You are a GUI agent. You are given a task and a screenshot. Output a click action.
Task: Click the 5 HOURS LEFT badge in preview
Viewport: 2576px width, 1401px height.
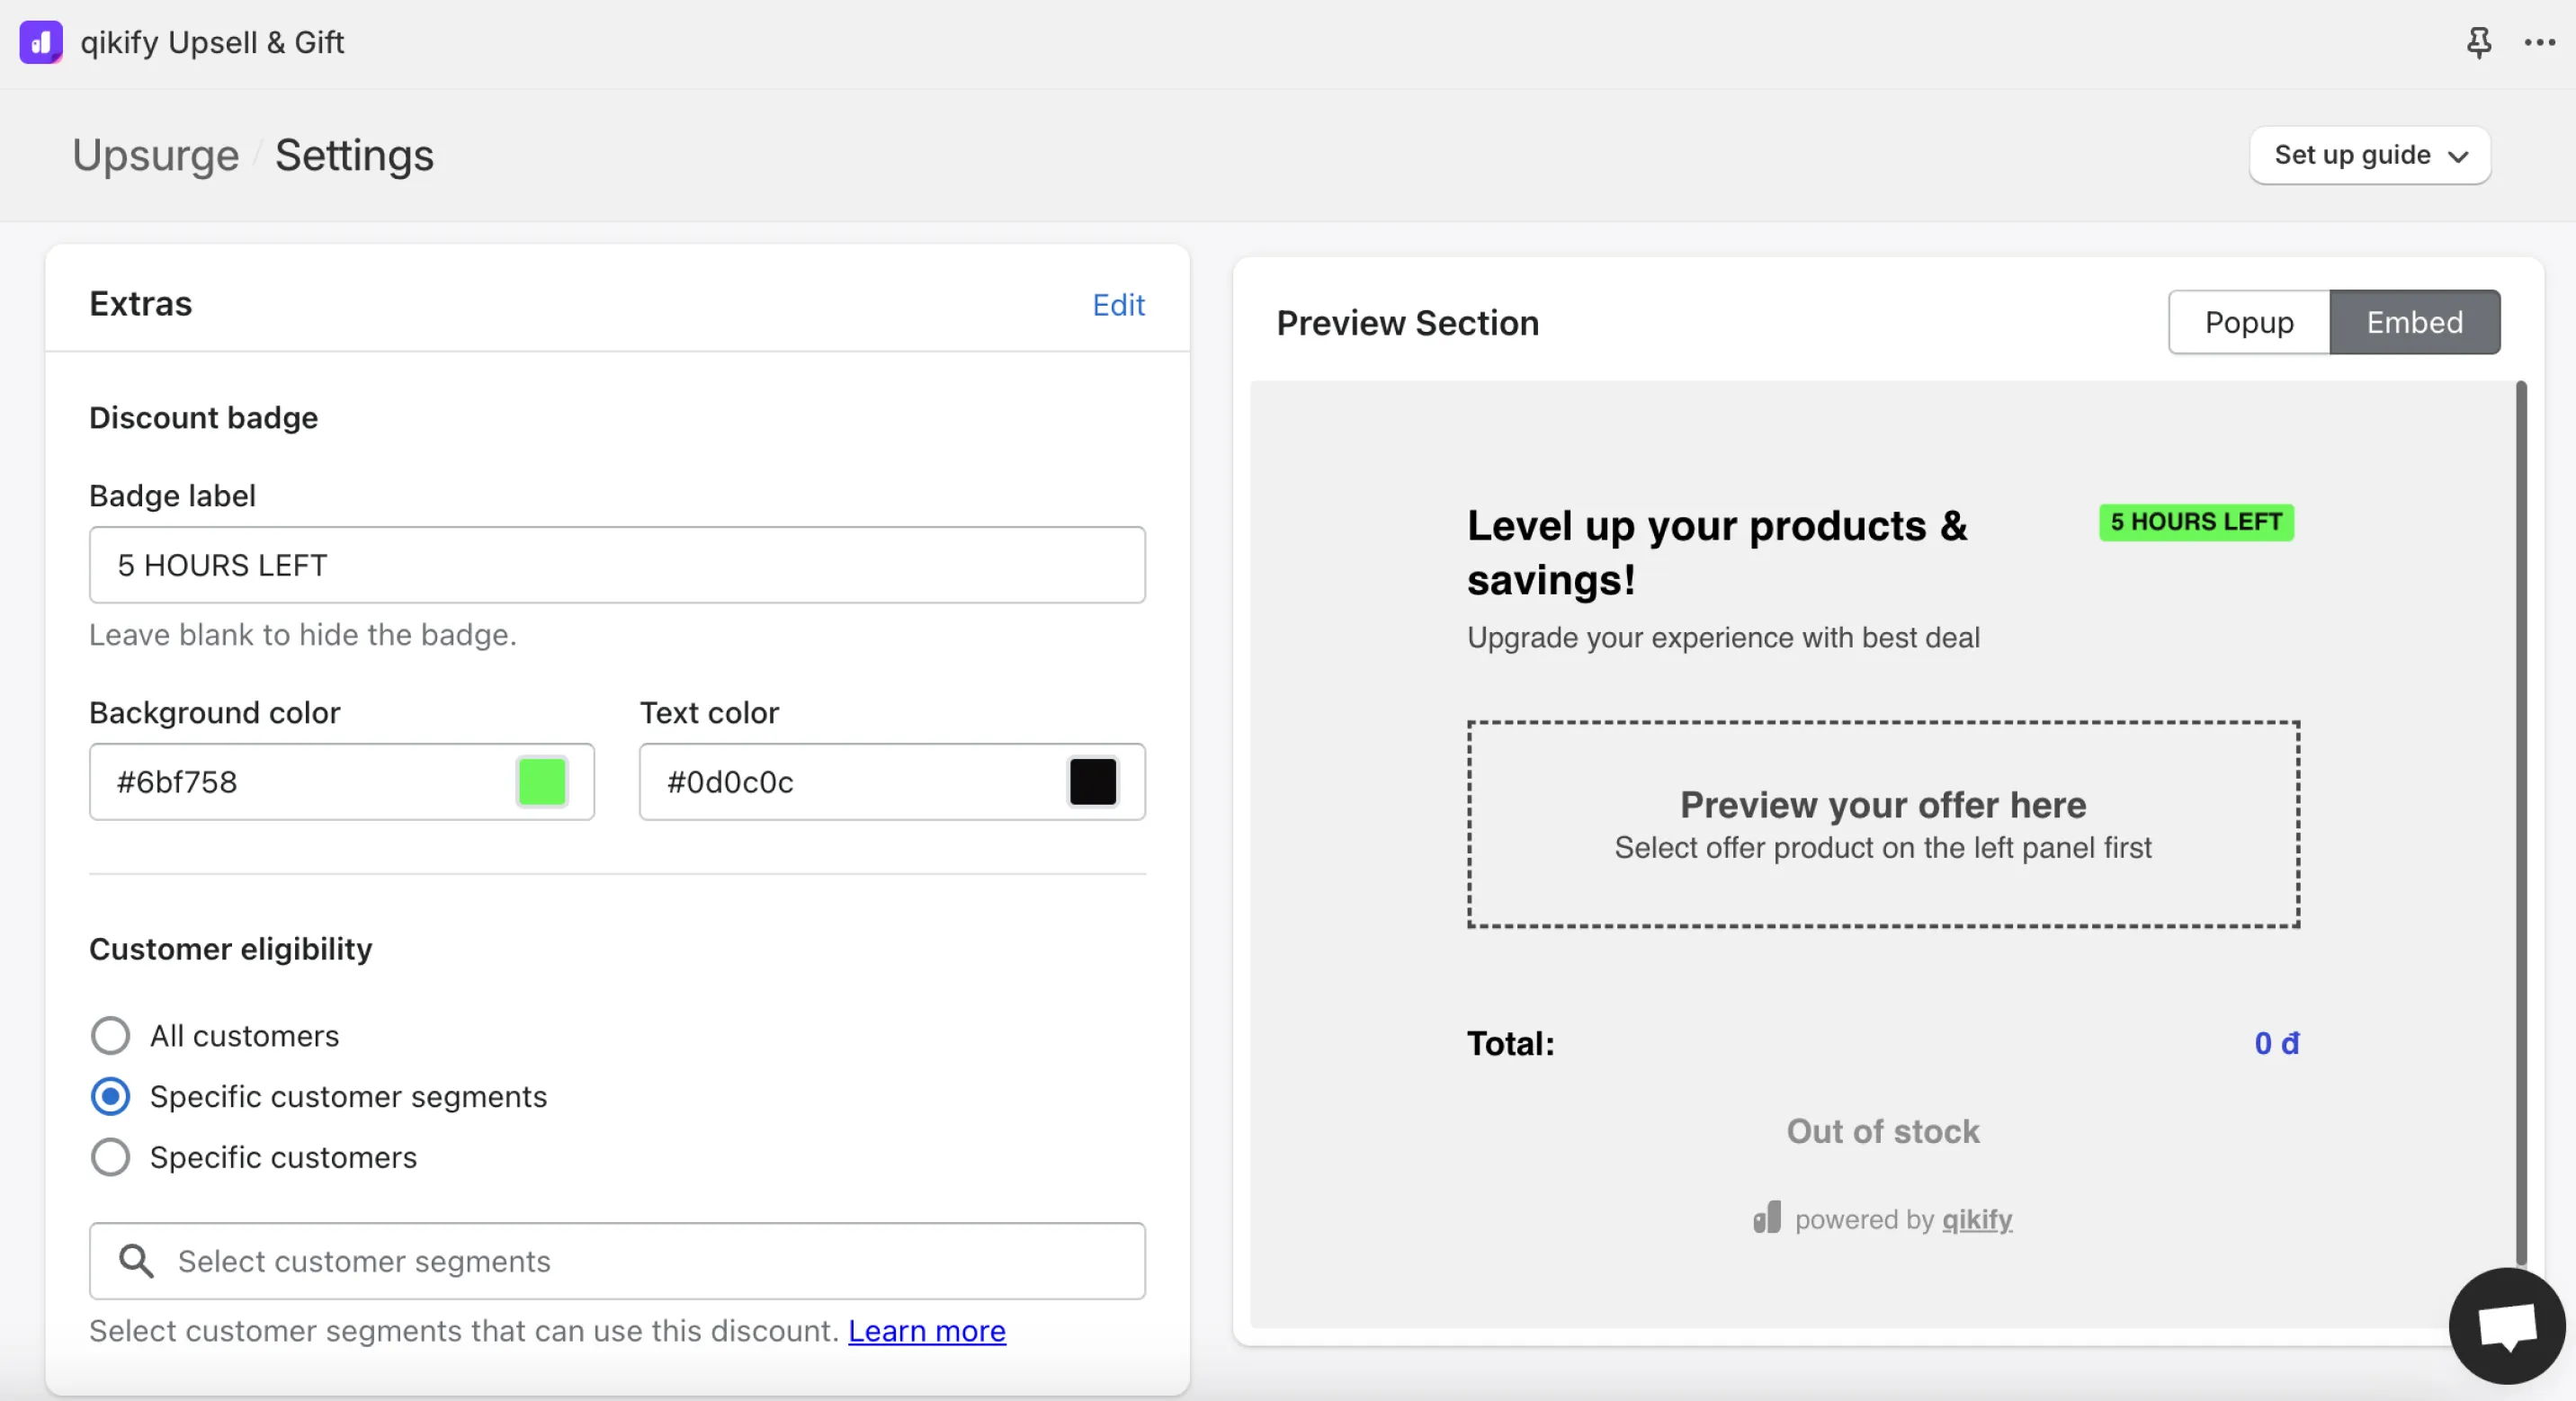click(x=2196, y=522)
